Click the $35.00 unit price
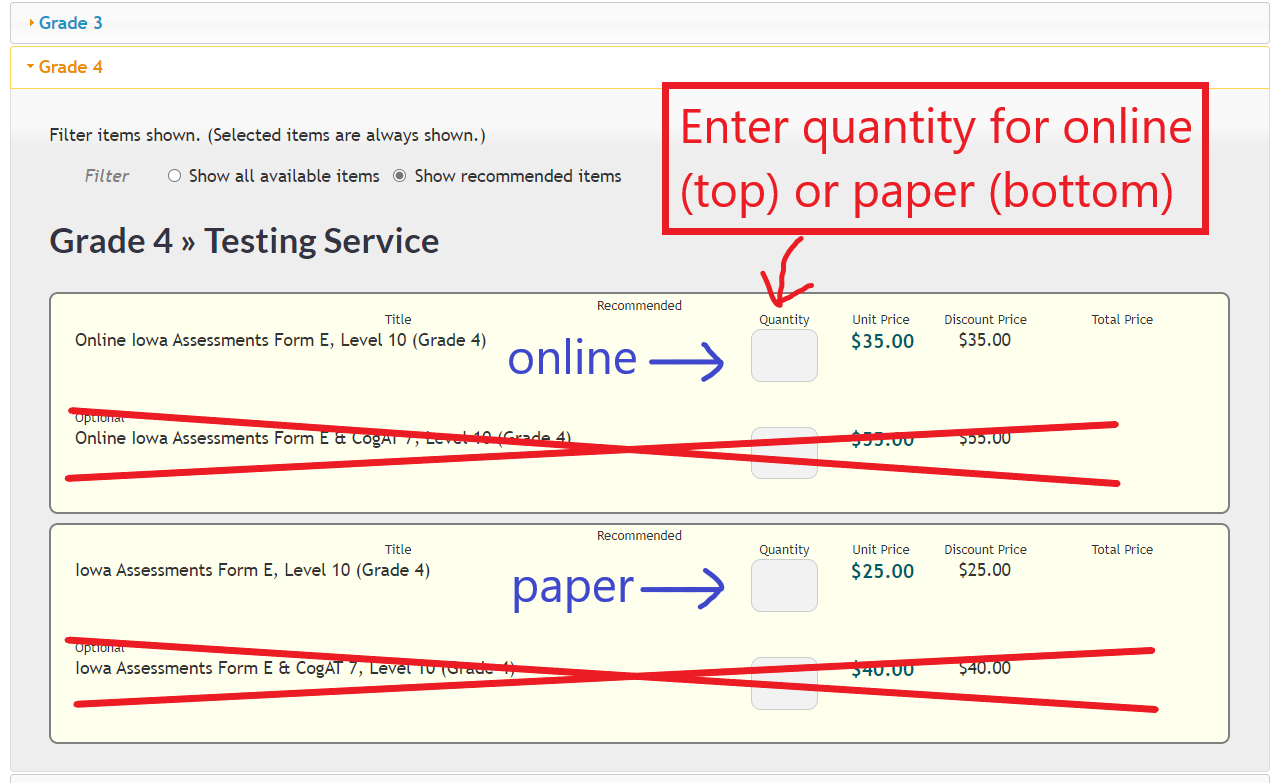1279x783 pixels. click(883, 341)
